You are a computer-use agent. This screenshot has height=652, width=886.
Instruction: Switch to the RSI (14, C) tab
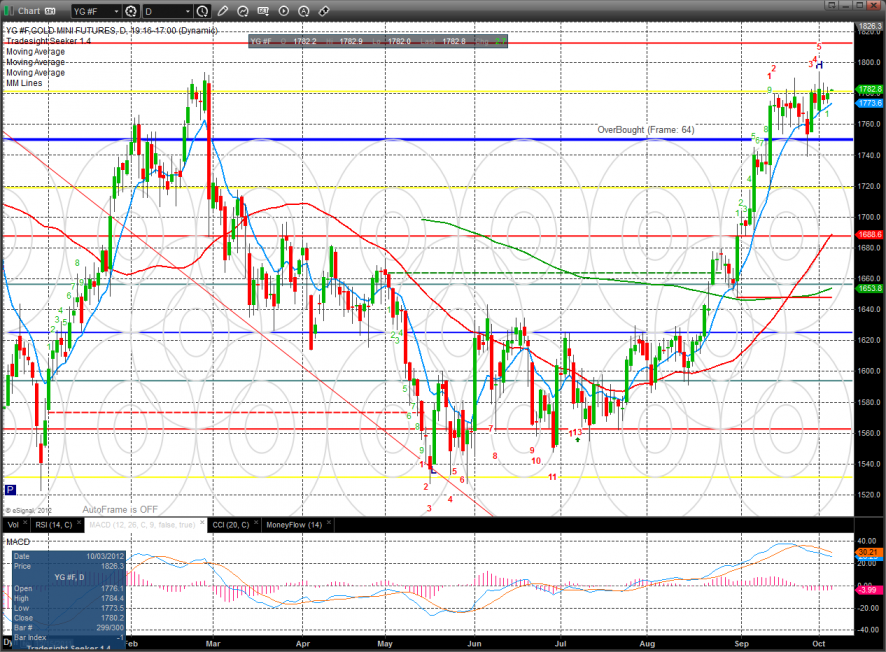click(x=54, y=524)
